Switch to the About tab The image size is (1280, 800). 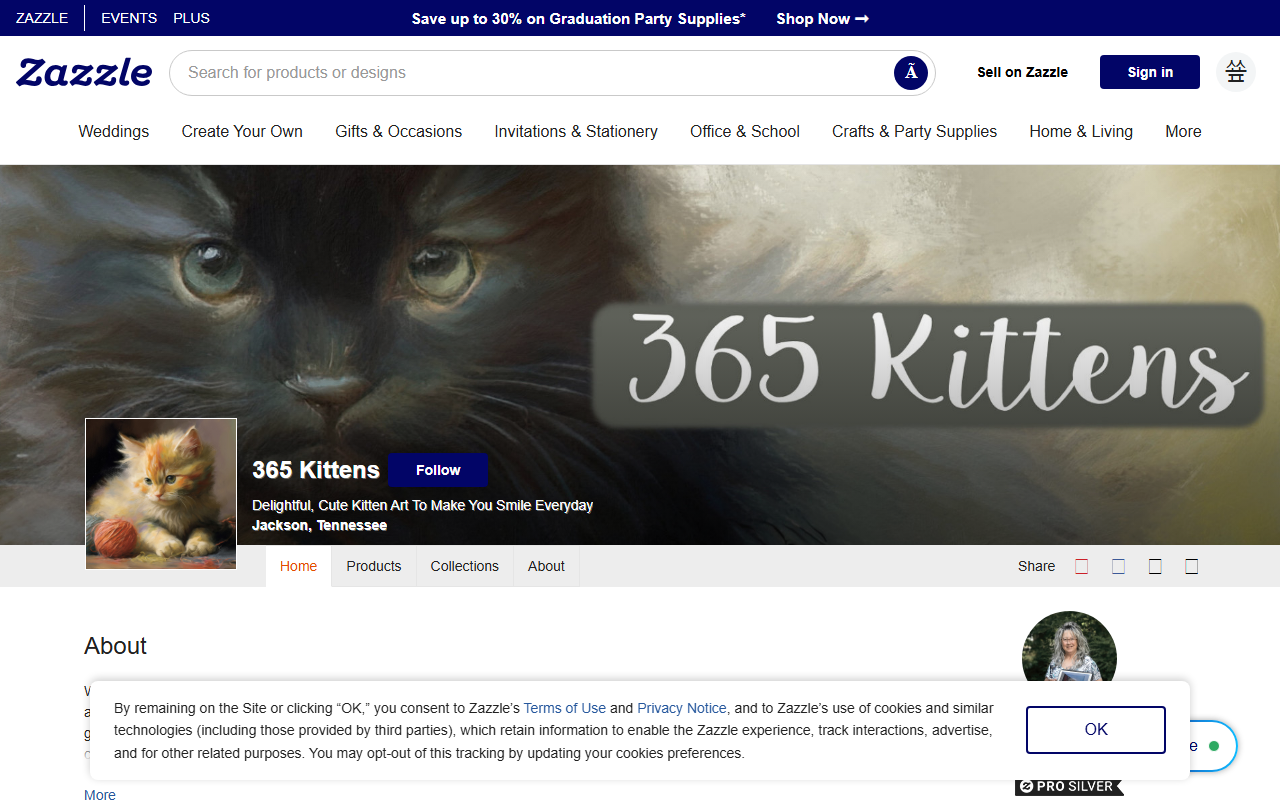point(546,566)
